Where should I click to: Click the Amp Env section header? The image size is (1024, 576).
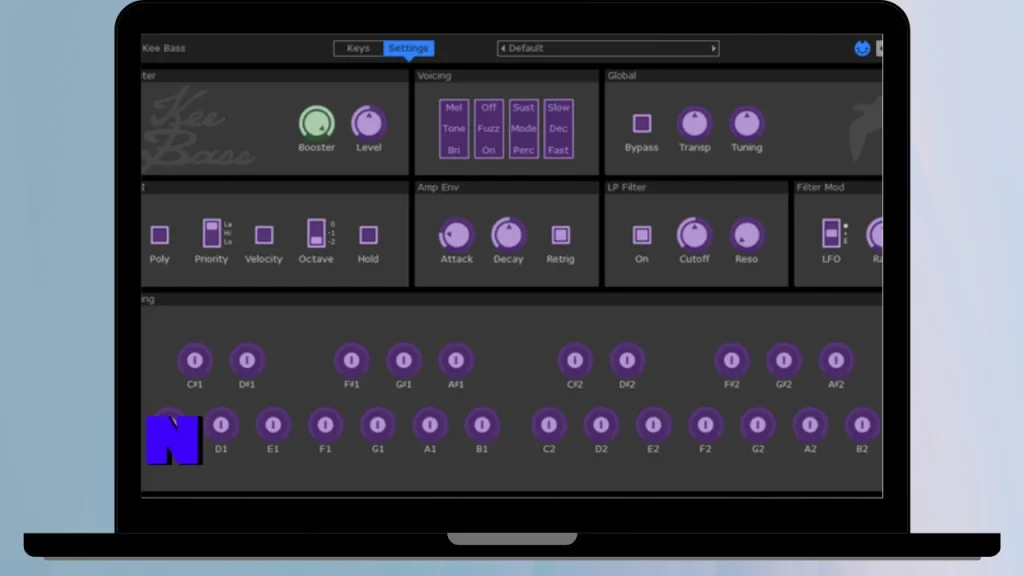tap(438, 187)
